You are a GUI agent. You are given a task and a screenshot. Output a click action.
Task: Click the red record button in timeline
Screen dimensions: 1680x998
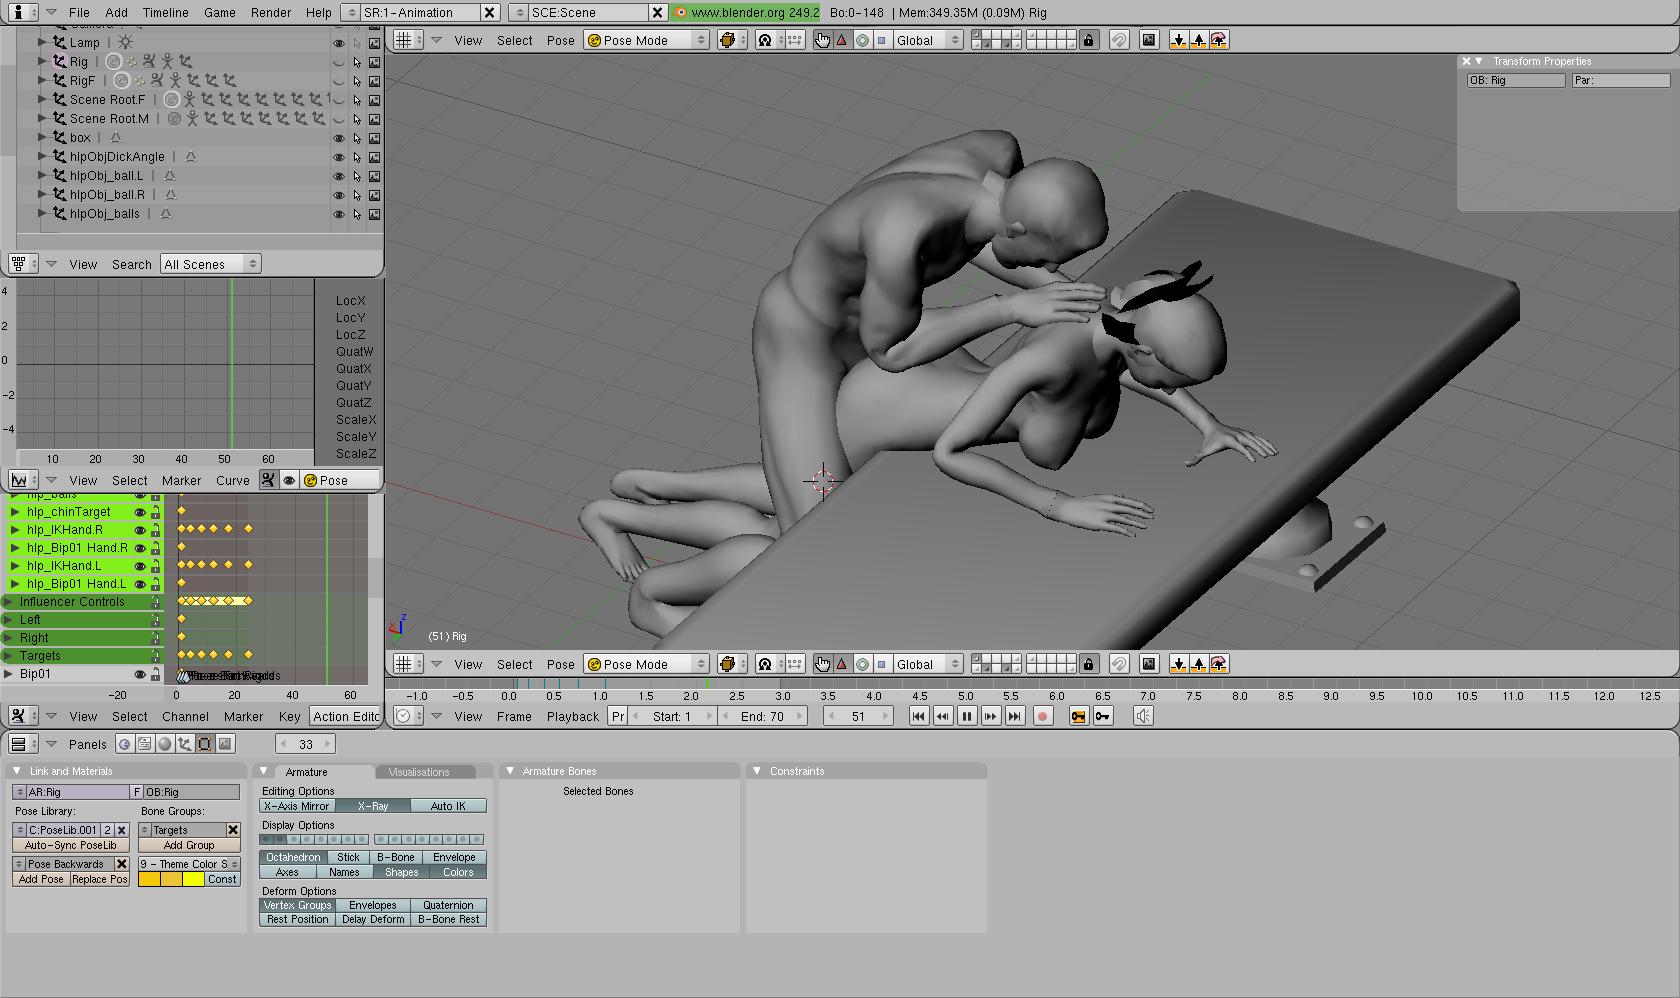(x=1042, y=716)
